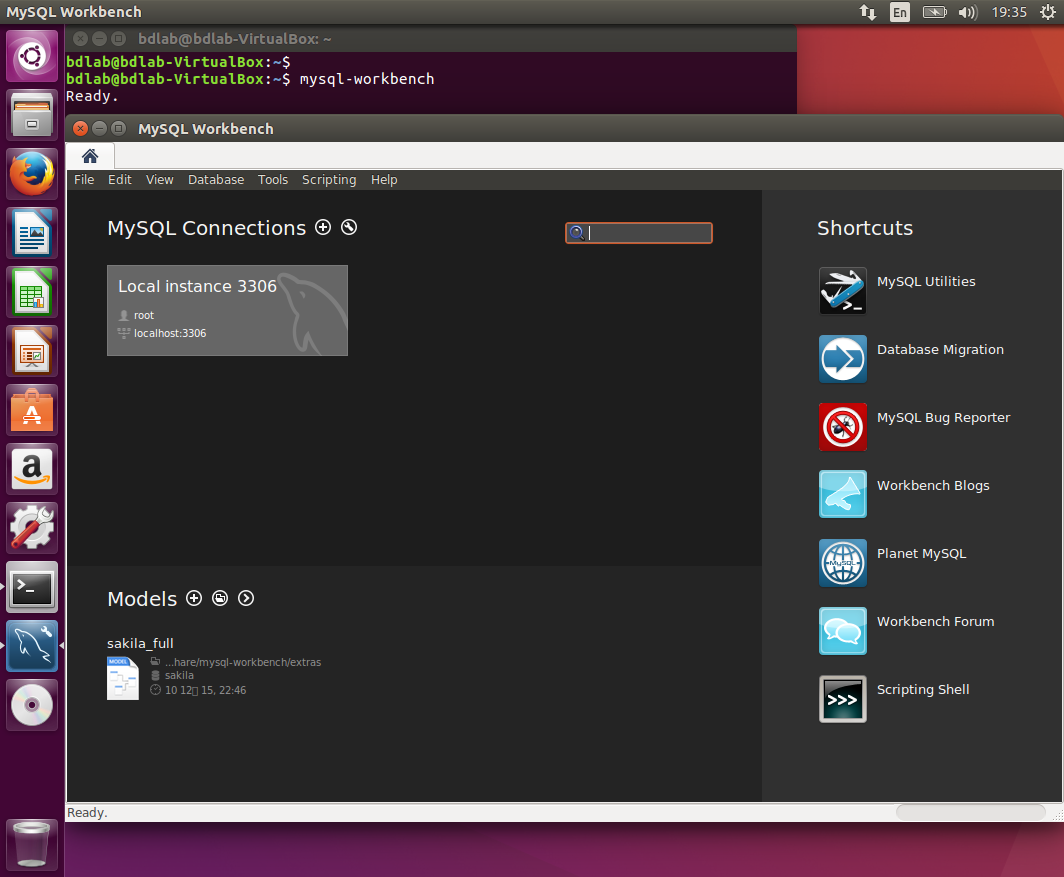The width and height of the screenshot is (1064, 877).
Task: Click the MySQL Utilities label
Action: (926, 282)
